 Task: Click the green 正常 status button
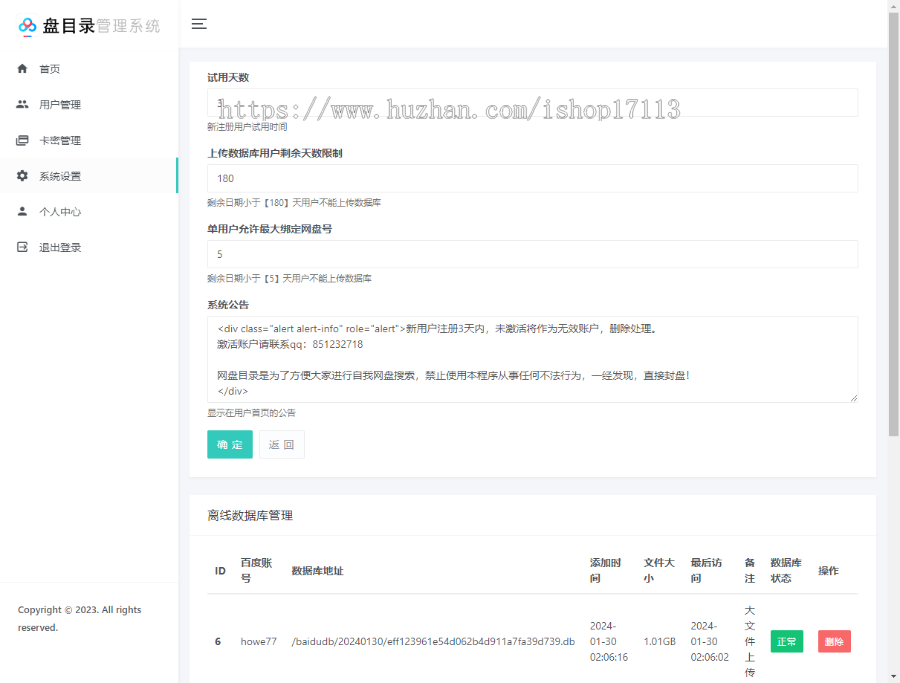point(786,642)
